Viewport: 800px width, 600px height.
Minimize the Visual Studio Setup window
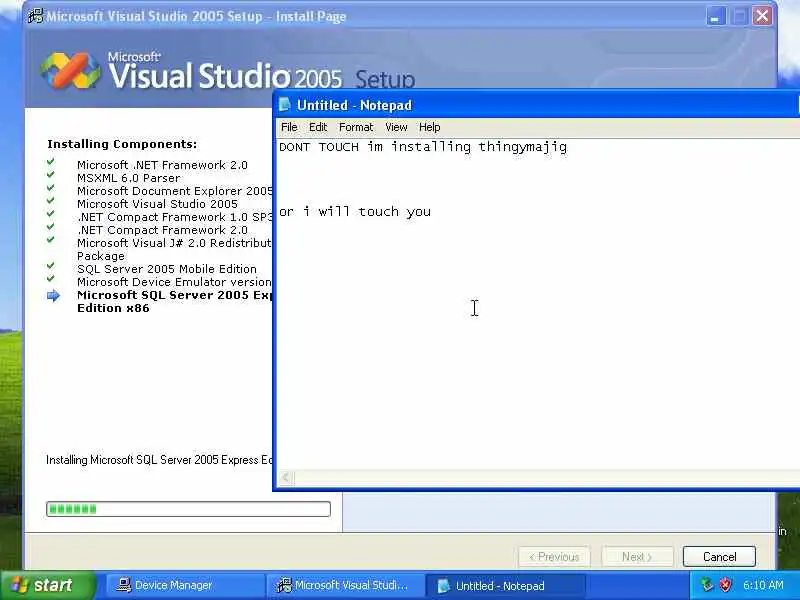[x=716, y=16]
